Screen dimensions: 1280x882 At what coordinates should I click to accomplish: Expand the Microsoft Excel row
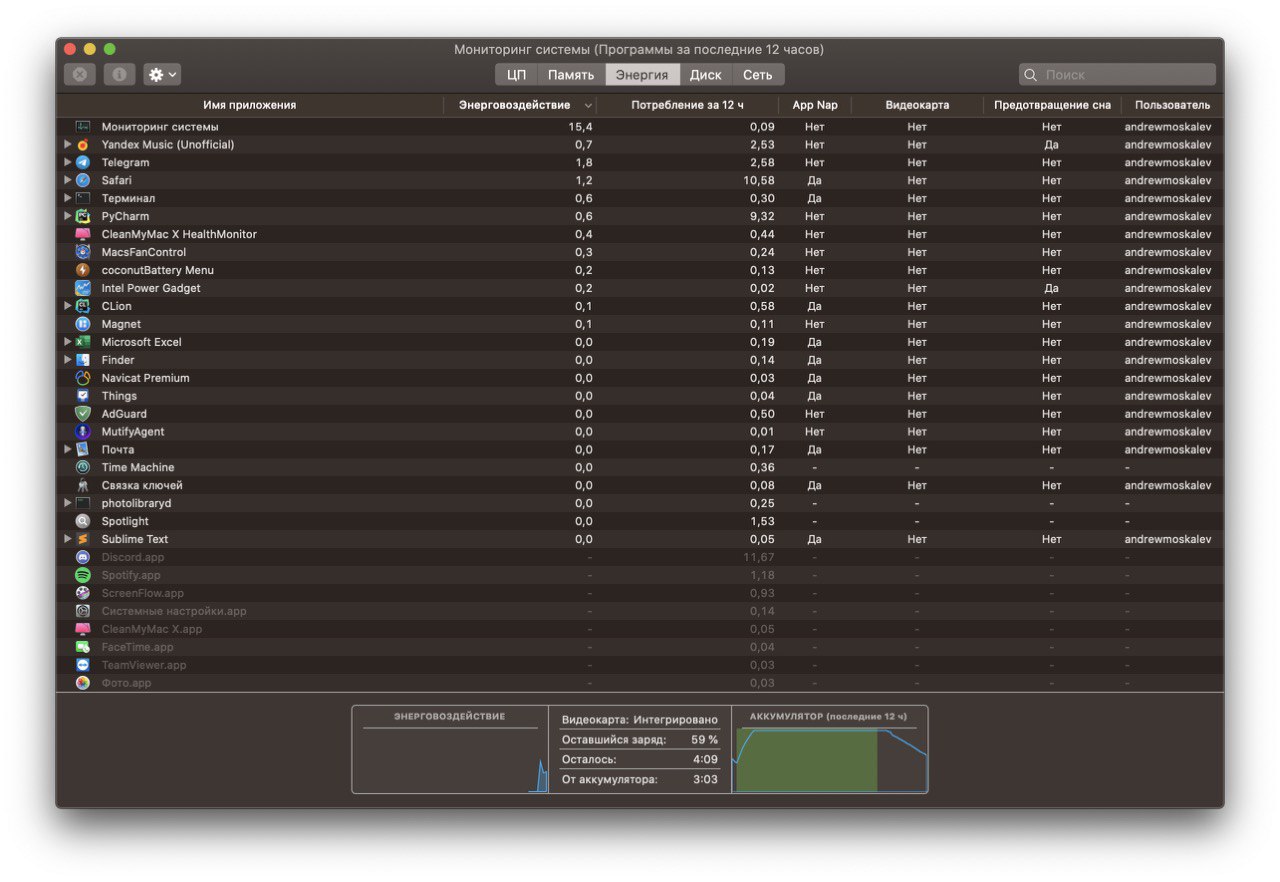click(x=68, y=342)
